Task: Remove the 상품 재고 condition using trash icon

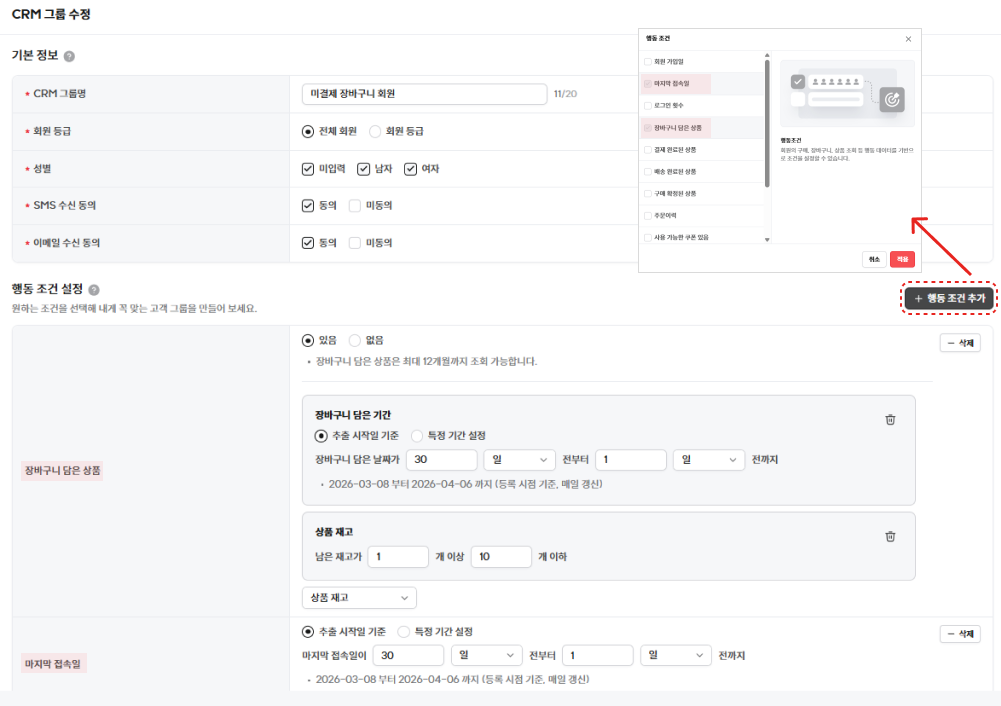Action: (x=890, y=536)
